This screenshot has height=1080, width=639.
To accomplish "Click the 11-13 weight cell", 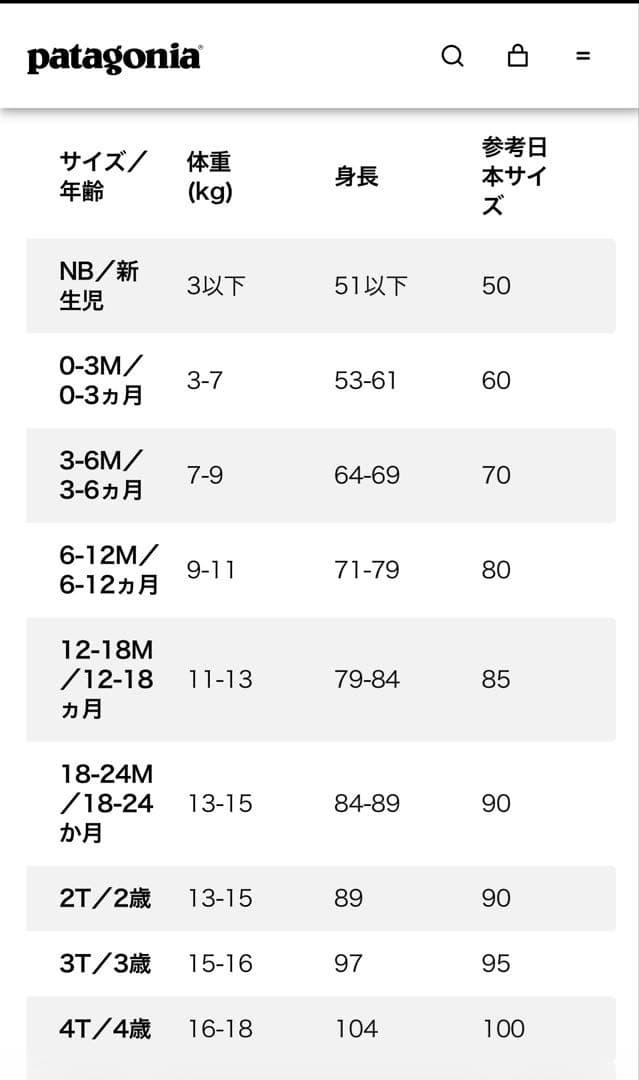I will point(220,680).
